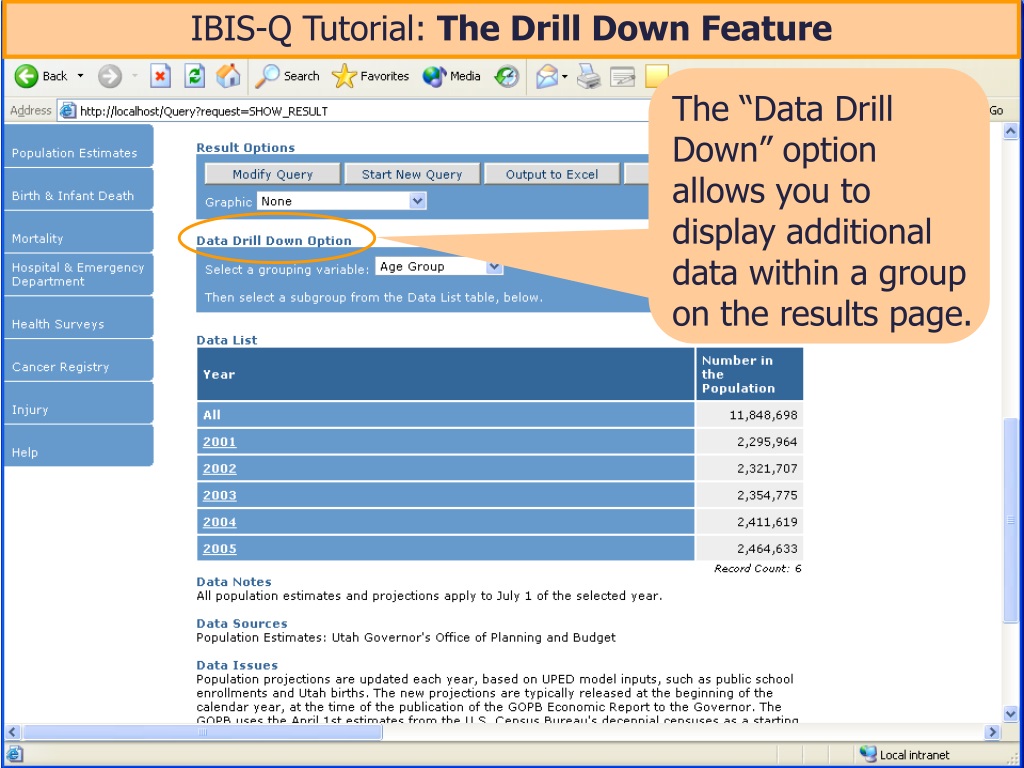
Task: Click the Result Options heading
Action: (246, 148)
